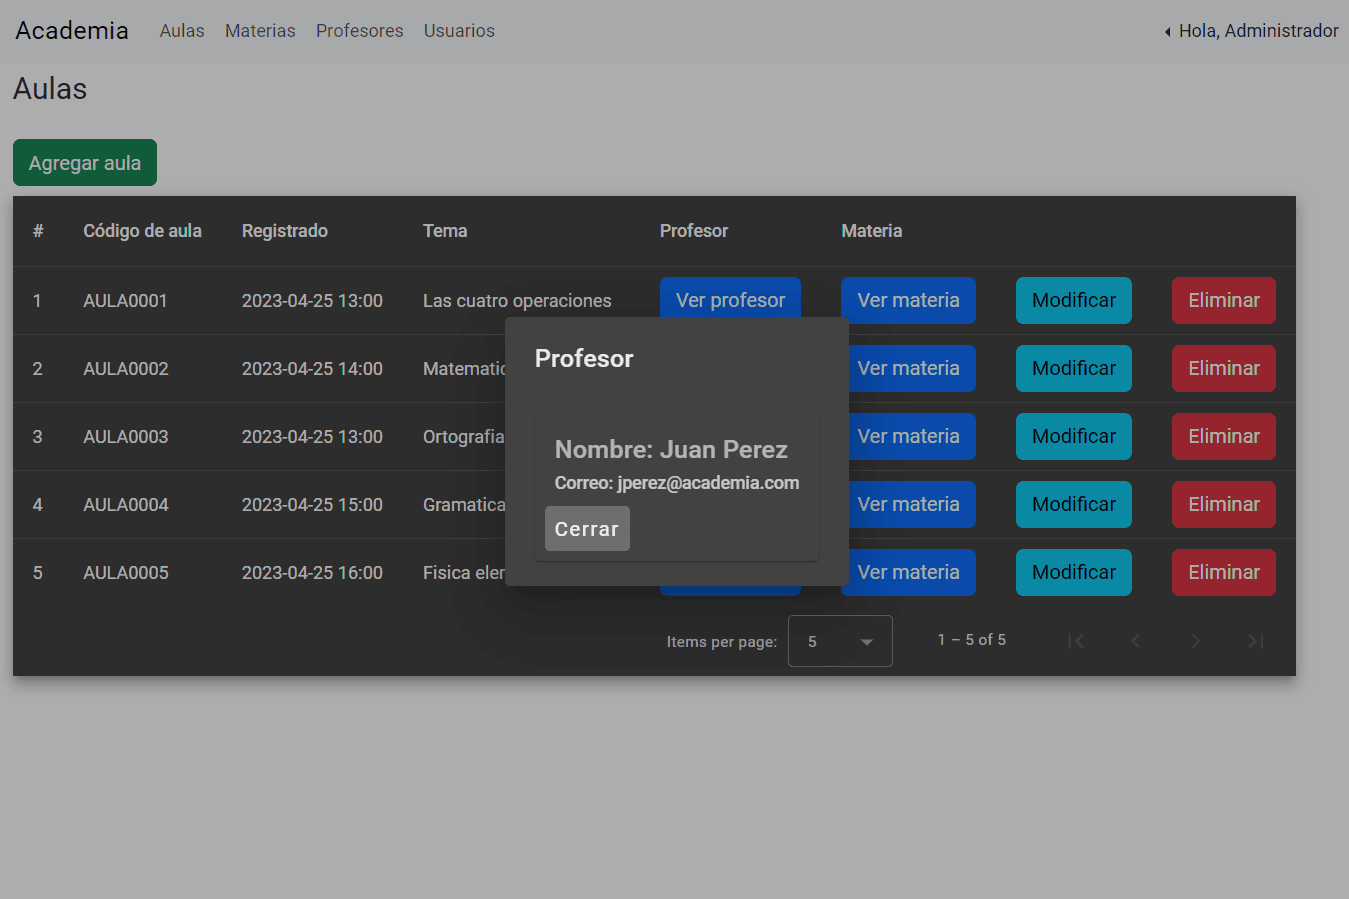This screenshot has width=1349, height=899.
Task: Go to previous page paginator arrow
Action: pos(1136,641)
